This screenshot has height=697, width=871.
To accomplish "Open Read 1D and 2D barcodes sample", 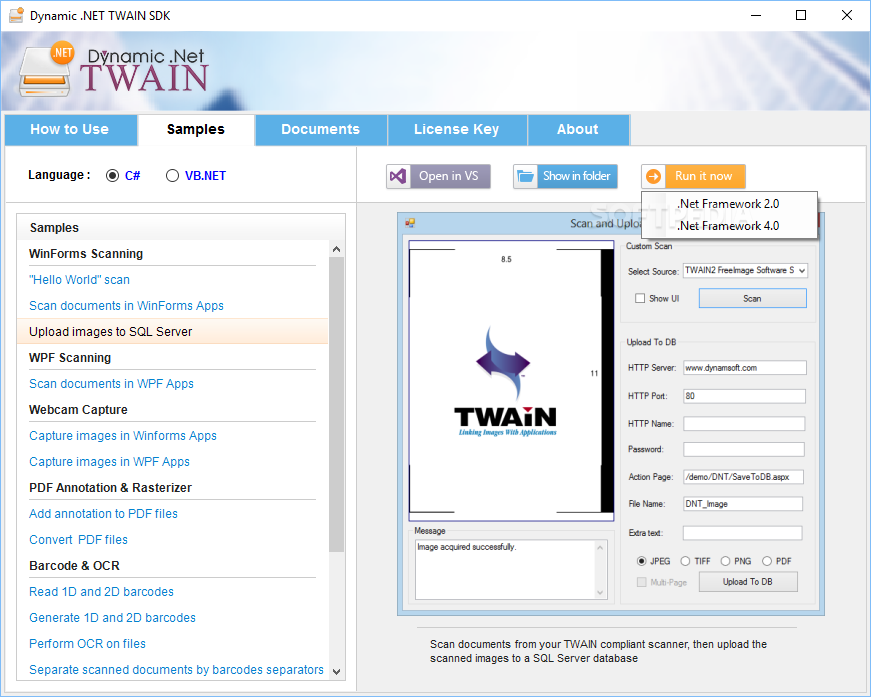I will (101, 592).
